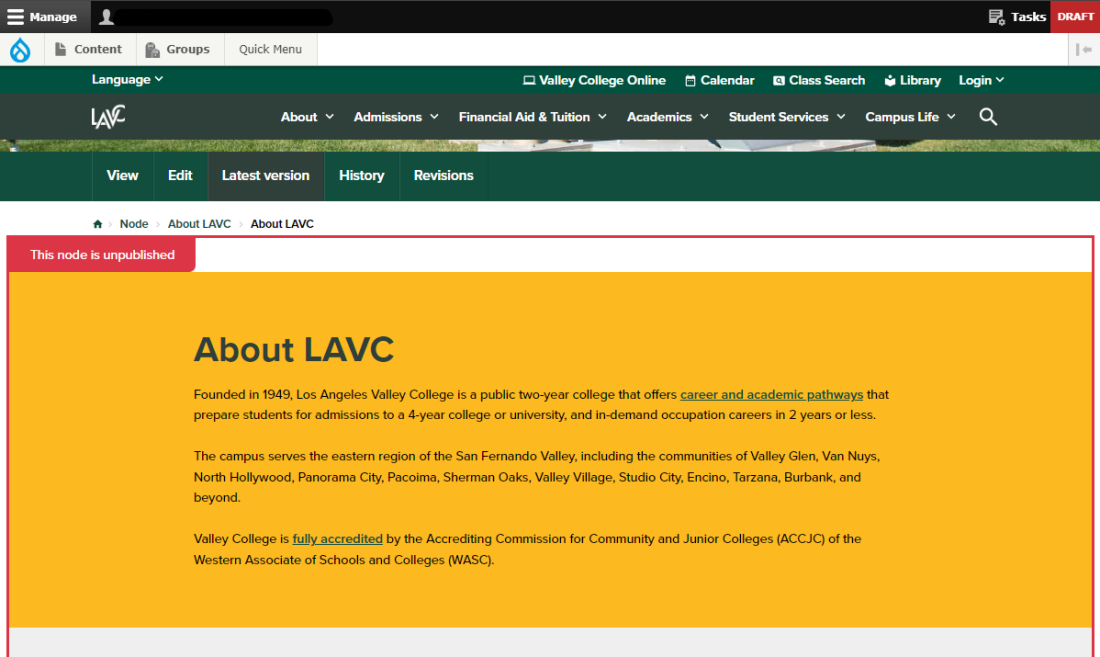Open the Content admin menu
The width and height of the screenshot is (1100, 657).
(x=89, y=49)
